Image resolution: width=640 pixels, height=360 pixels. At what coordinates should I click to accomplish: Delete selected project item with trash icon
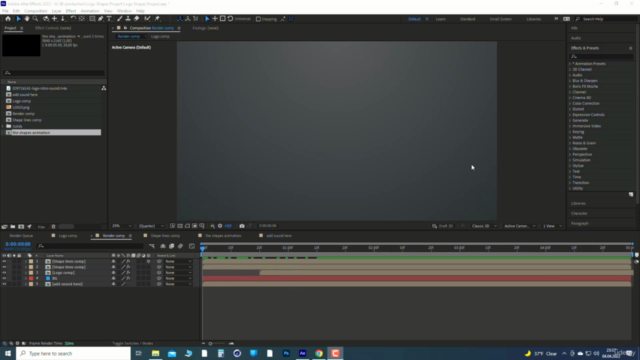click(x=53, y=227)
